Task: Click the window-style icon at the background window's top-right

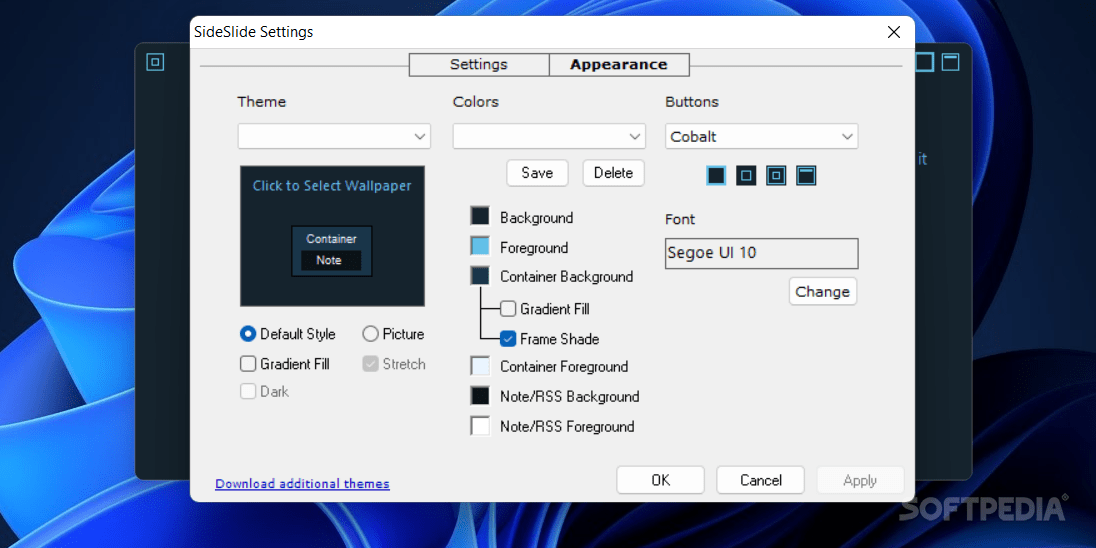Action: pyautogui.click(x=950, y=62)
